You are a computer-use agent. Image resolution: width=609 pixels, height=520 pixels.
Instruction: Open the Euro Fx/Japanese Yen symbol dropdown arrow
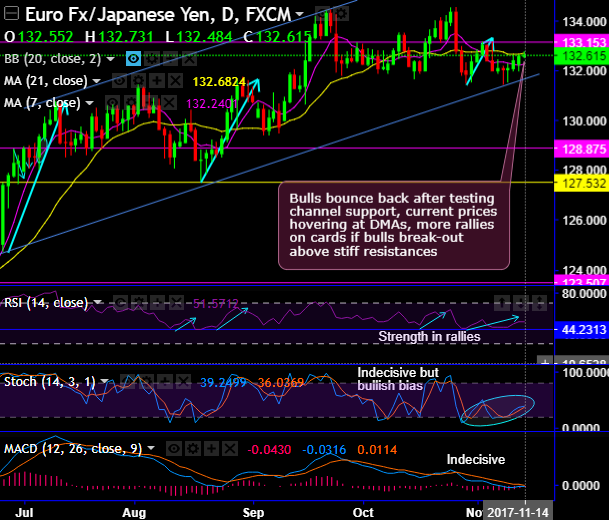tap(299, 15)
